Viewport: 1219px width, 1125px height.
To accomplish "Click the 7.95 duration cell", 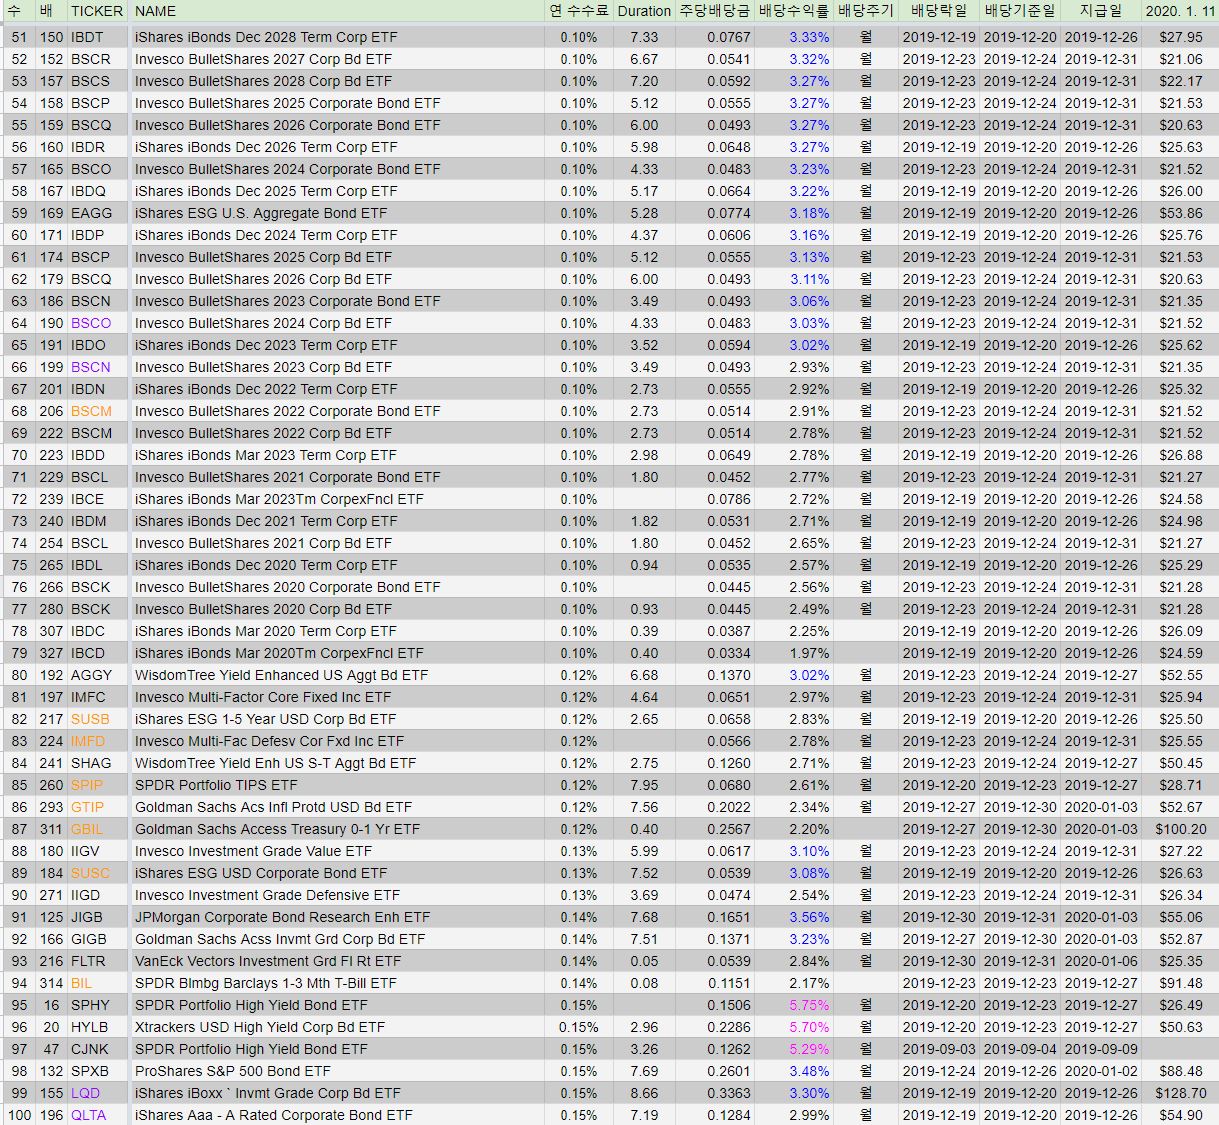I will click(644, 785).
